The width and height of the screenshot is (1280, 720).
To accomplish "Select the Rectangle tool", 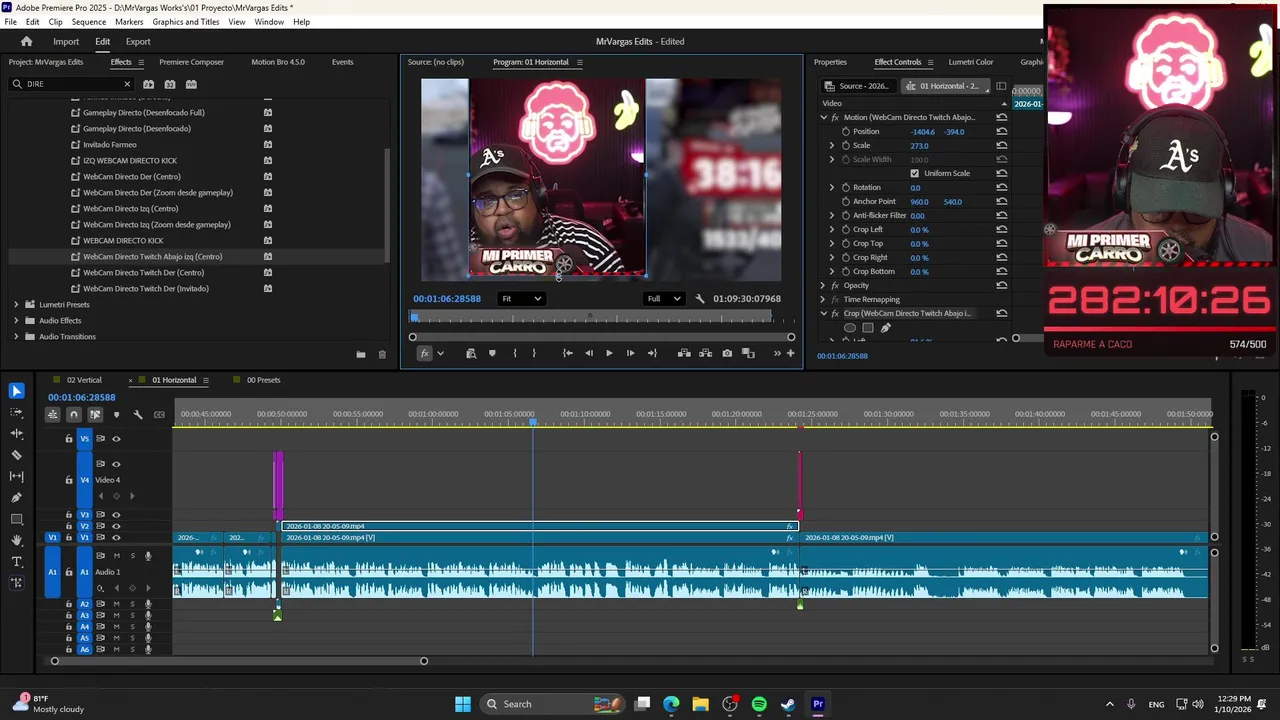I will pyautogui.click(x=16, y=519).
